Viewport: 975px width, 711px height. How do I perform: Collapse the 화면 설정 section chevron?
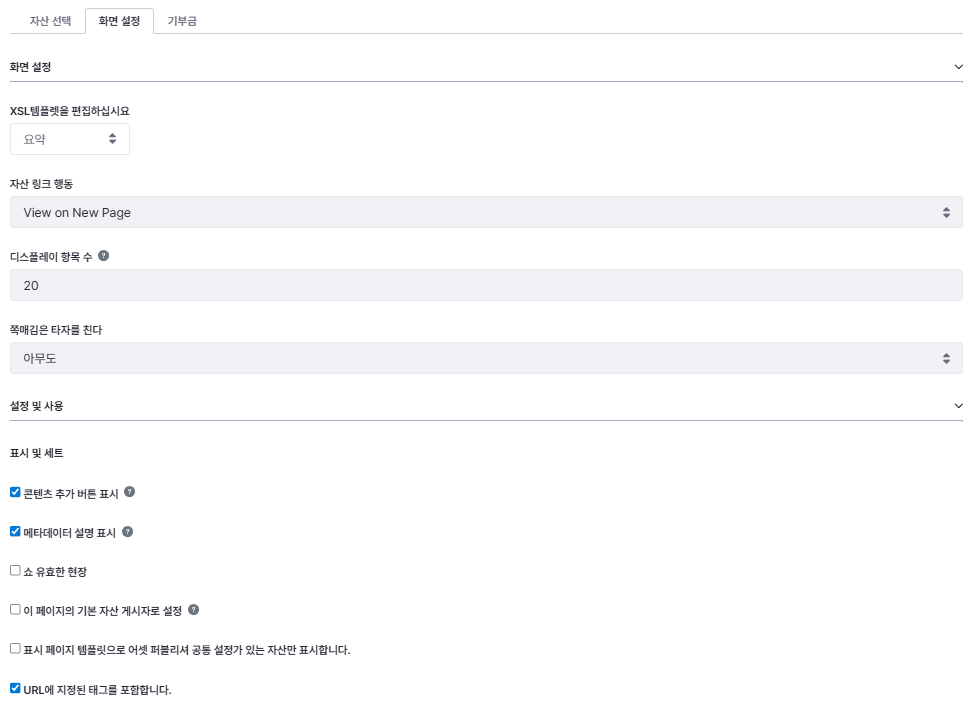pos(958,67)
